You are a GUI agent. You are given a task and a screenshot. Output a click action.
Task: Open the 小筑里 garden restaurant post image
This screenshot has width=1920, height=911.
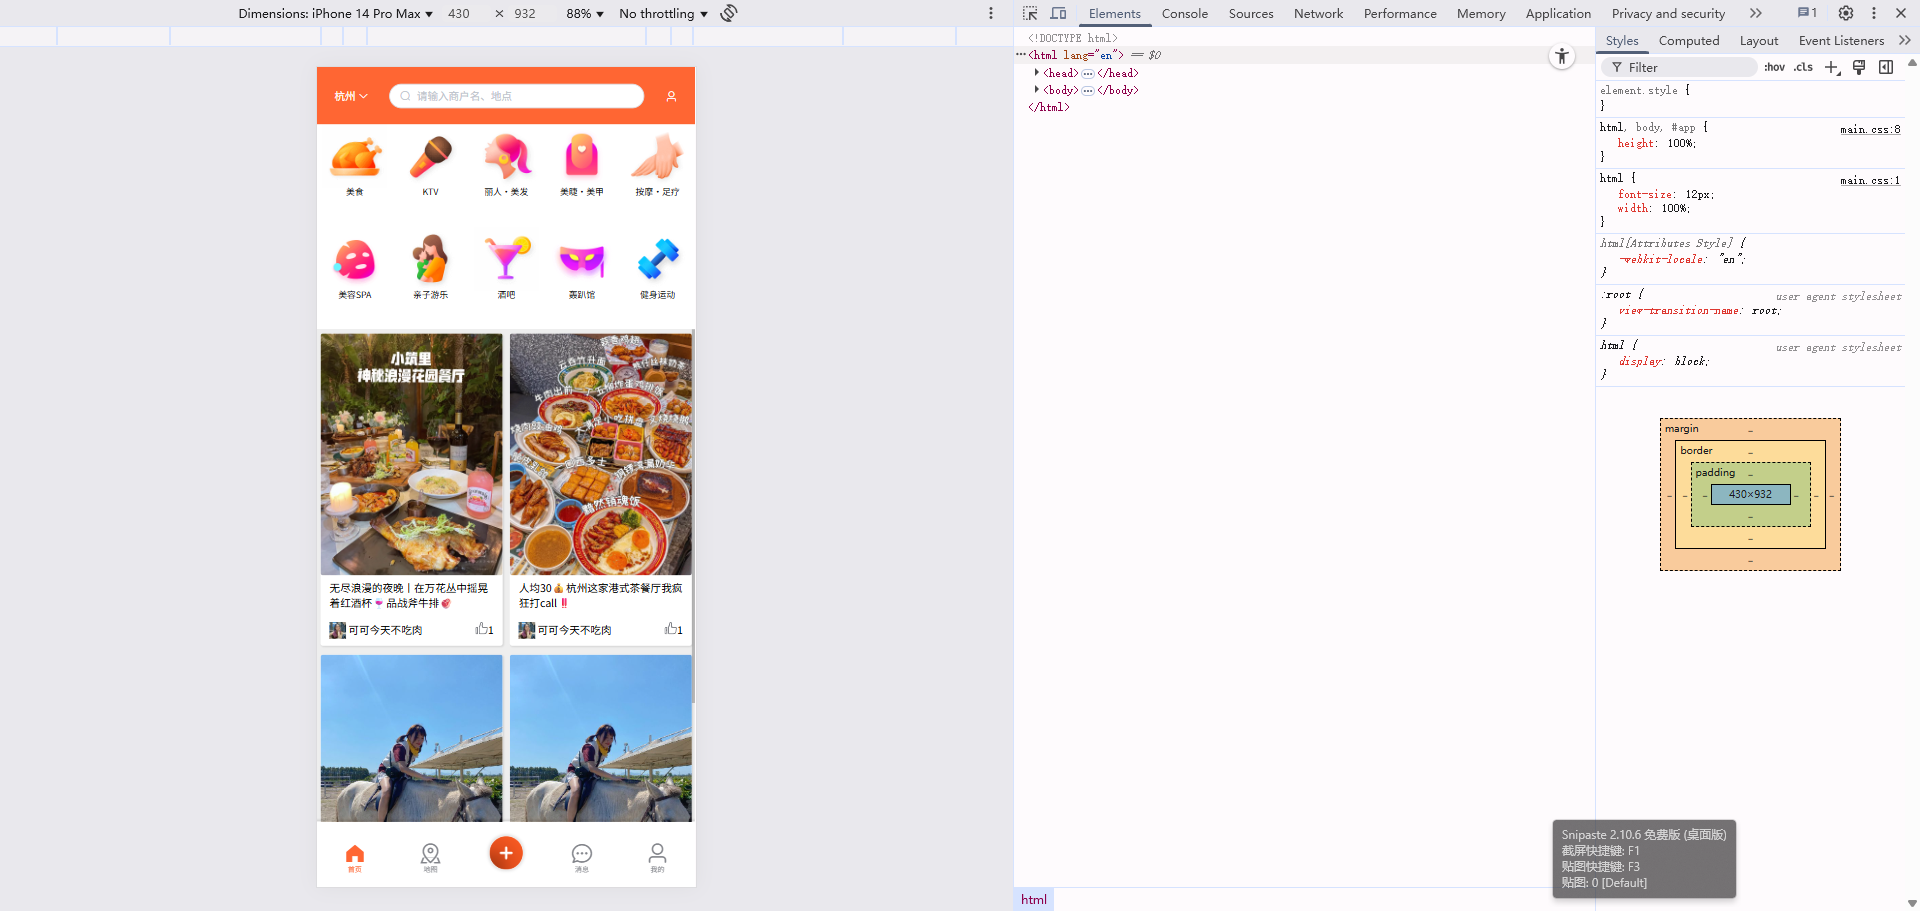pos(411,454)
